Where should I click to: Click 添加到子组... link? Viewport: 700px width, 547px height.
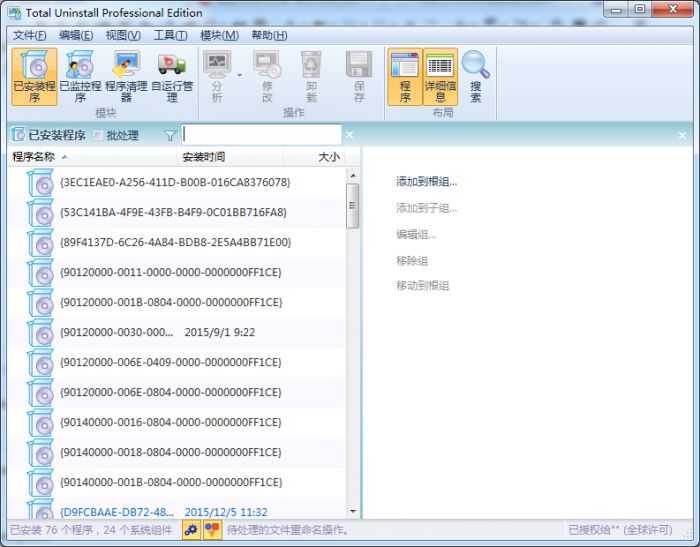pyautogui.click(x=426, y=208)
